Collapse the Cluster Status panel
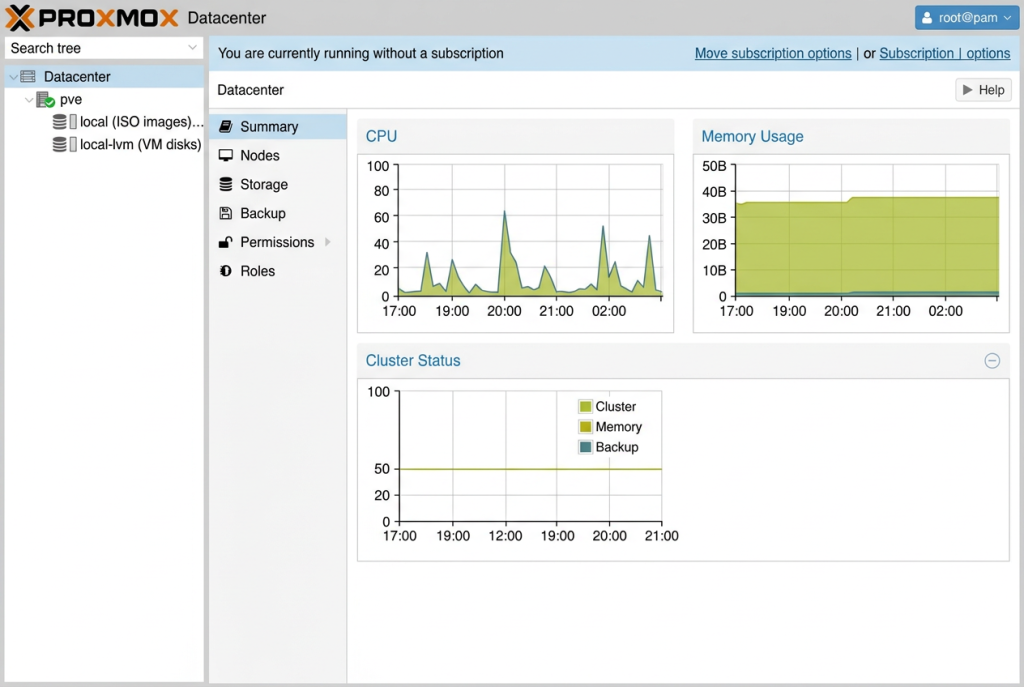This screenshot has height=687, width=1024. [992, 360]
